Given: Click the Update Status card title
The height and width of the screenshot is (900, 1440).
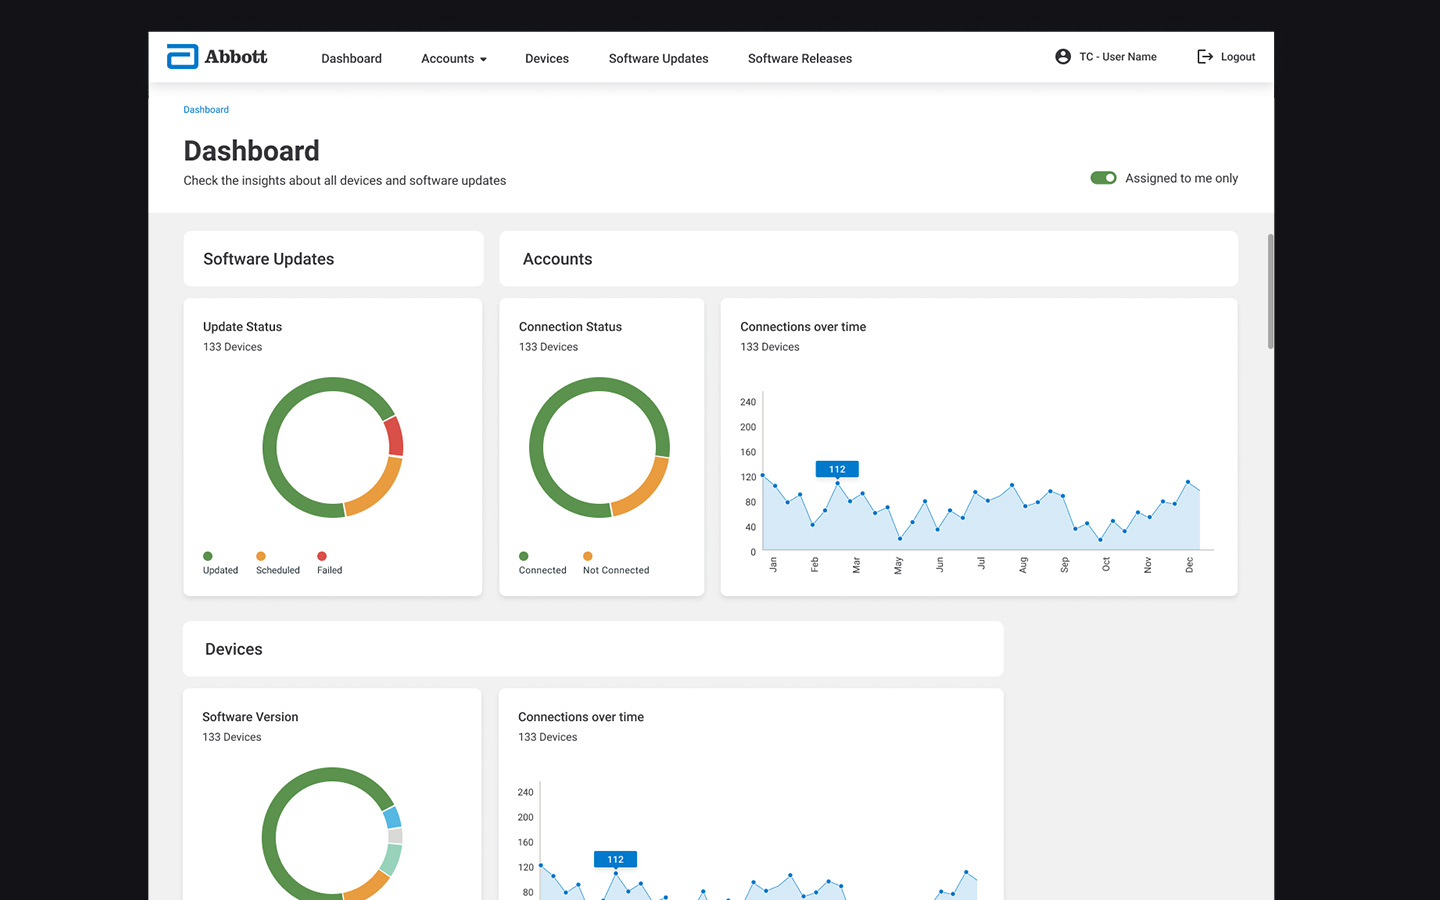Looking at the screenshot, I should point(243,327).
